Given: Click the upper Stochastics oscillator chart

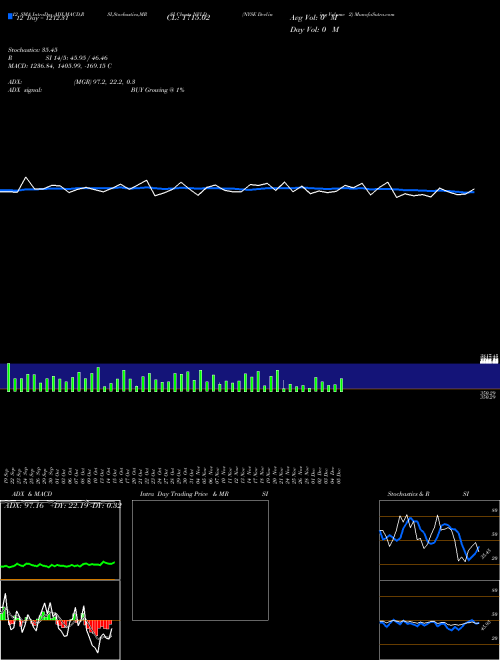Looking at the screenshot, I should [x=439, y=540].
